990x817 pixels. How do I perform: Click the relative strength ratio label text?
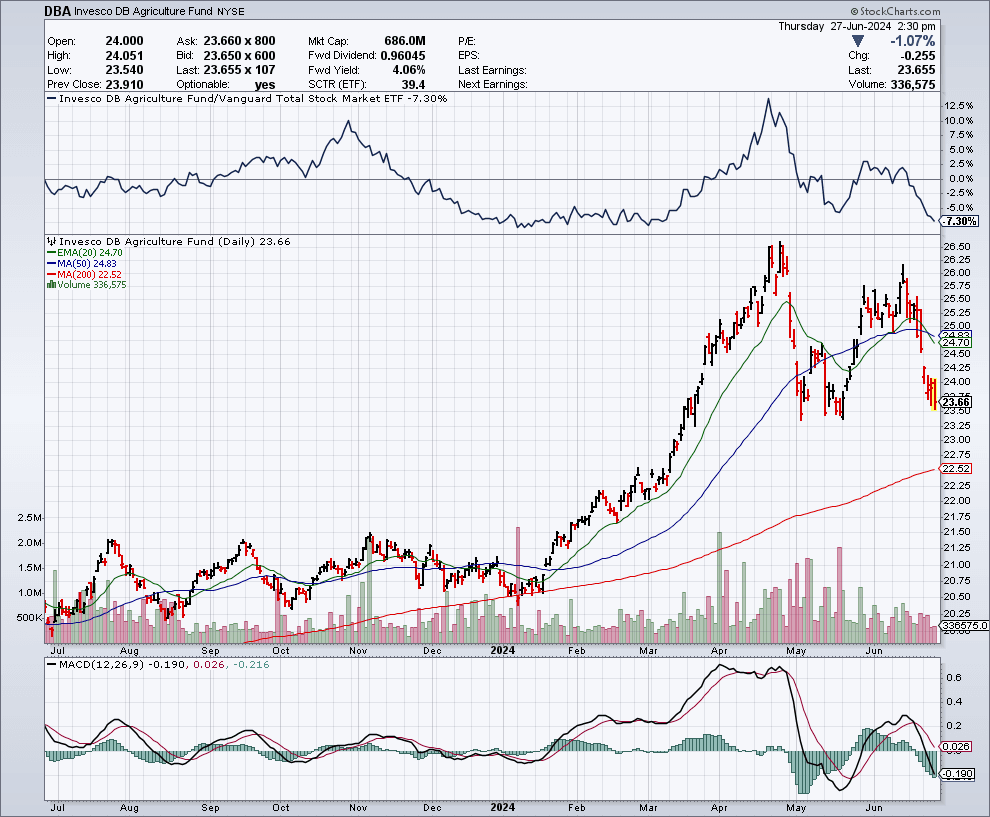(253, 98)
